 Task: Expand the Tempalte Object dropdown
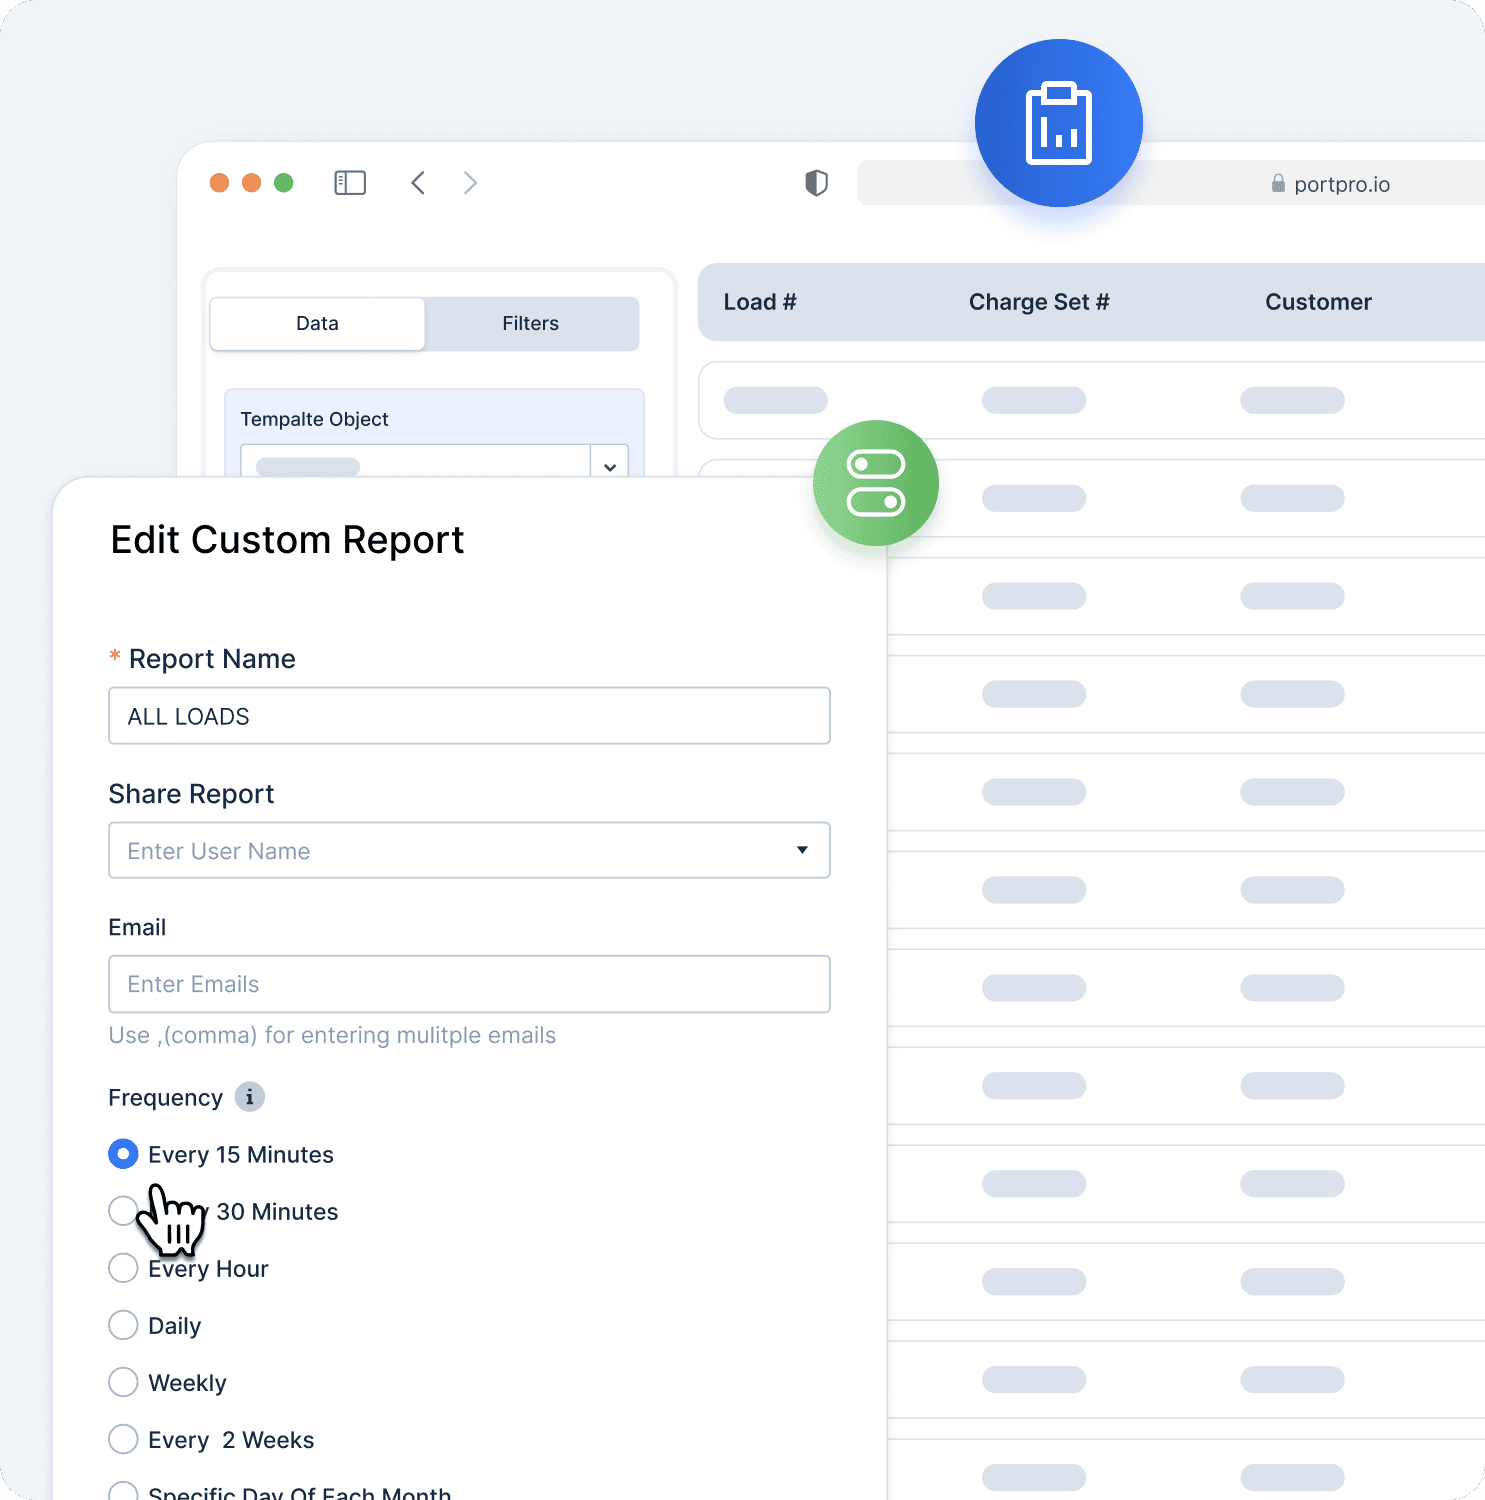(609, 466)
